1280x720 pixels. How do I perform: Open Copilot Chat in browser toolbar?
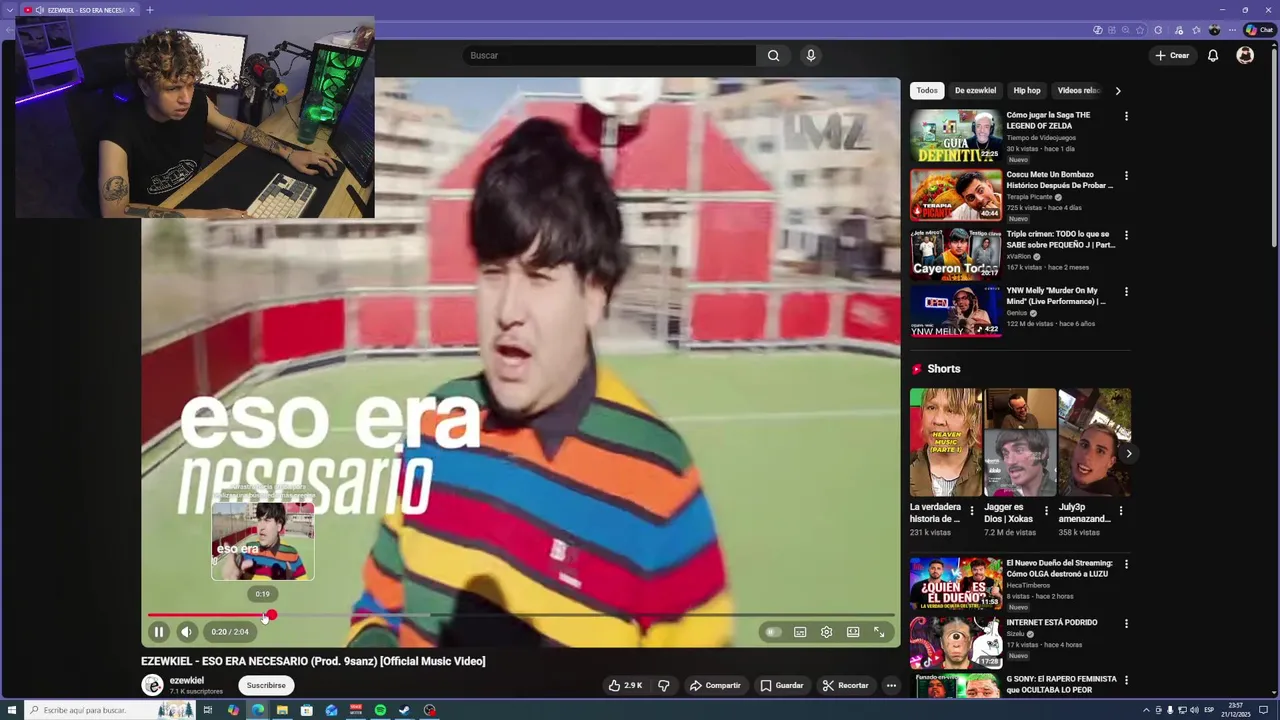tap(1259, 30)
